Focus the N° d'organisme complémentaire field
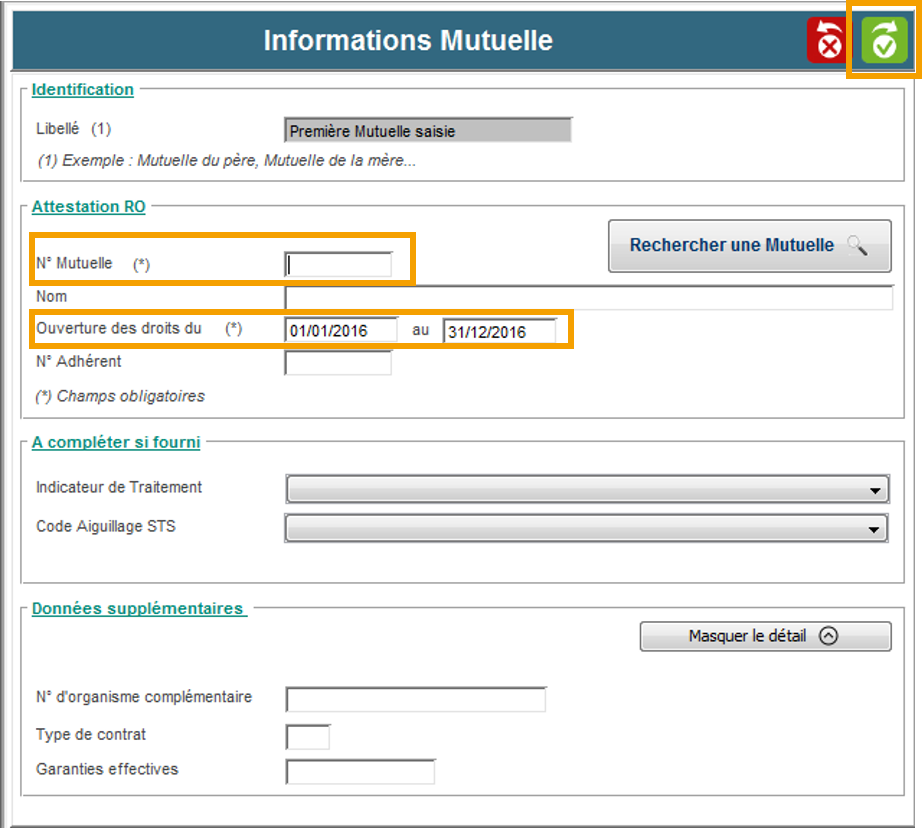922x828 pixels. pyautogui.click(x=416, y=699)
